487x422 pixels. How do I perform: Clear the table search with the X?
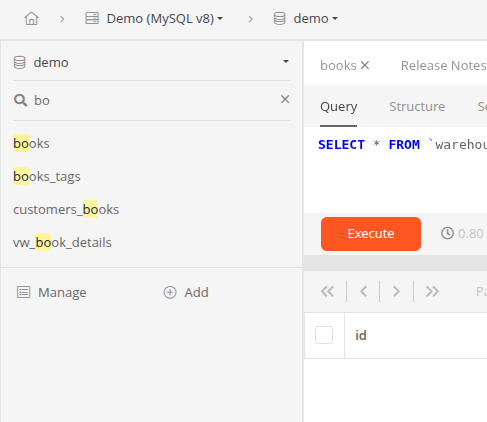pos(285,99)
